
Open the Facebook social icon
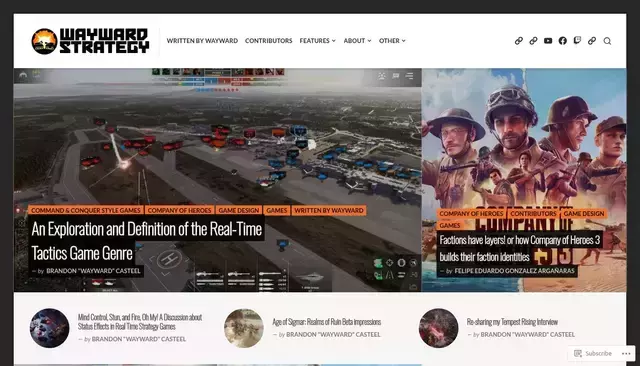click(562, 41)
